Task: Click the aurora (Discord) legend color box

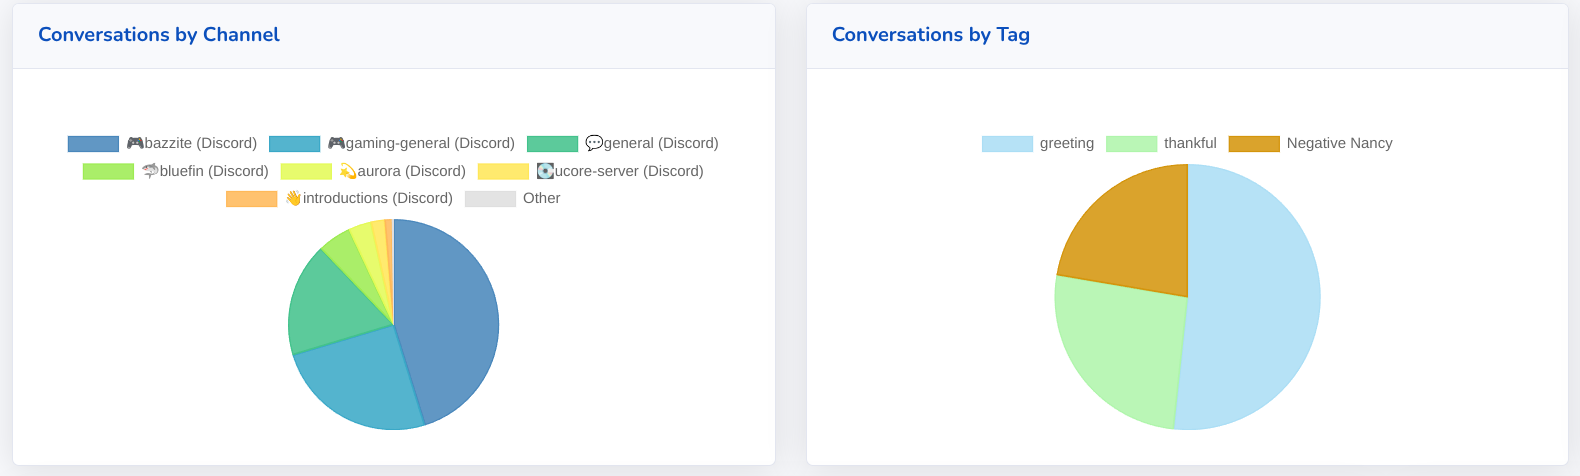Action: click(x=306, y=171)
